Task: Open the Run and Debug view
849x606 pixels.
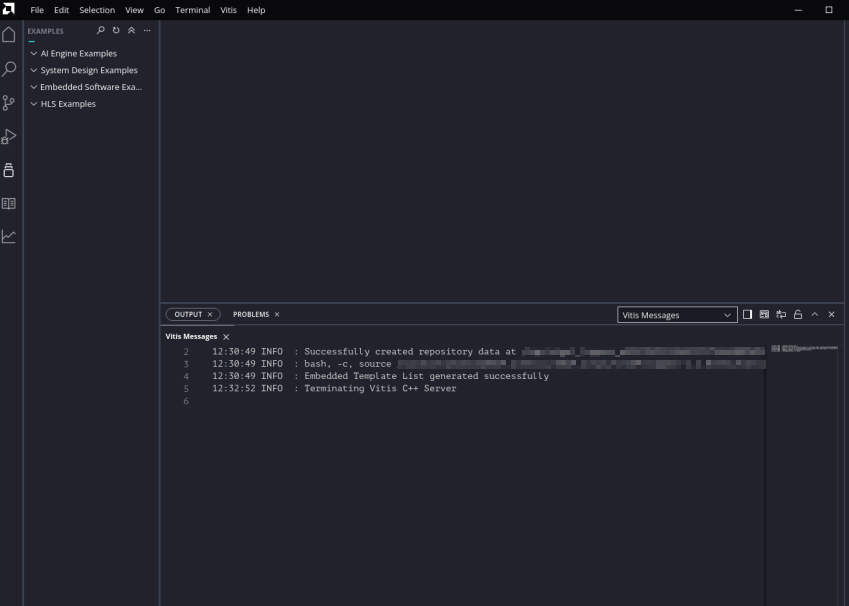Action: 10,136
